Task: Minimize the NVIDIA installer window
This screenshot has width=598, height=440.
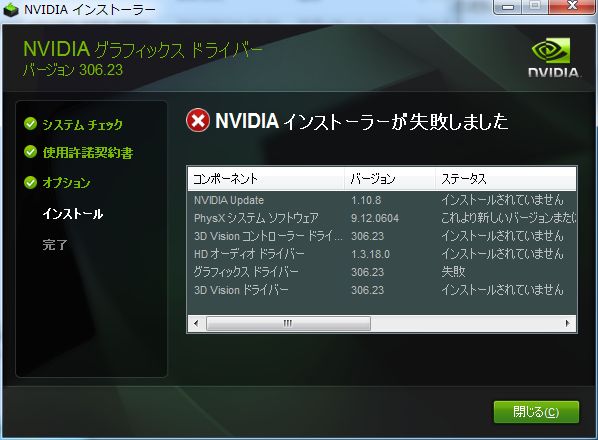Action: click(508, 6)
